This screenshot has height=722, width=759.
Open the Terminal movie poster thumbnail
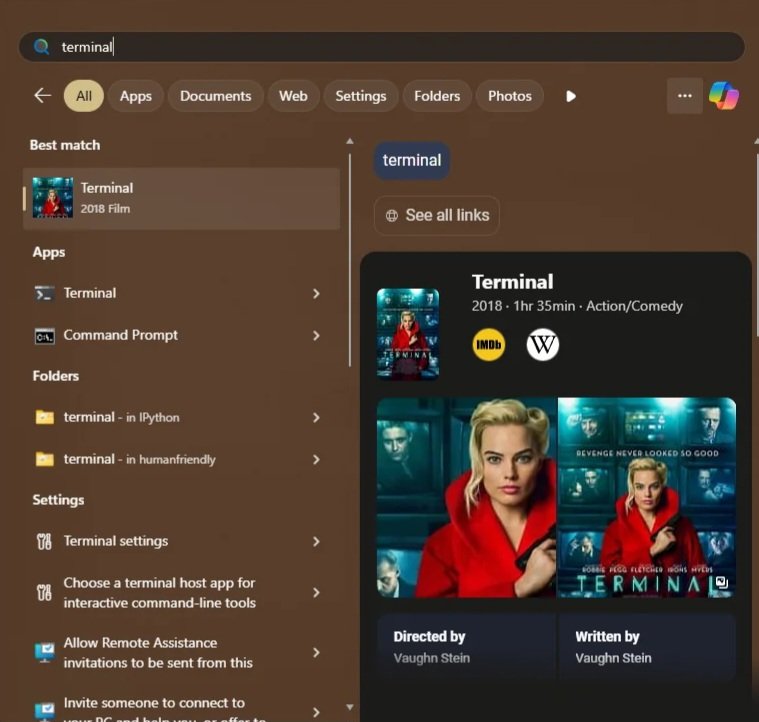[x=408, y=334]
